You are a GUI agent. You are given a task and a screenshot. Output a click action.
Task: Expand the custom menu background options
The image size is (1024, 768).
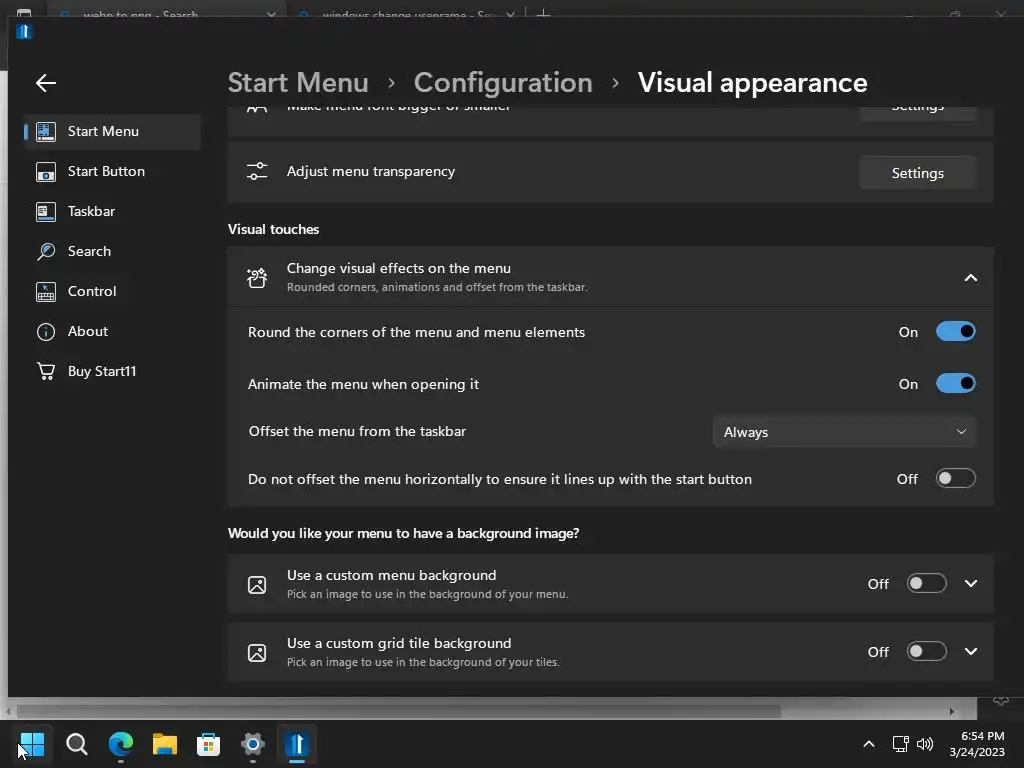tap(970, 583)
